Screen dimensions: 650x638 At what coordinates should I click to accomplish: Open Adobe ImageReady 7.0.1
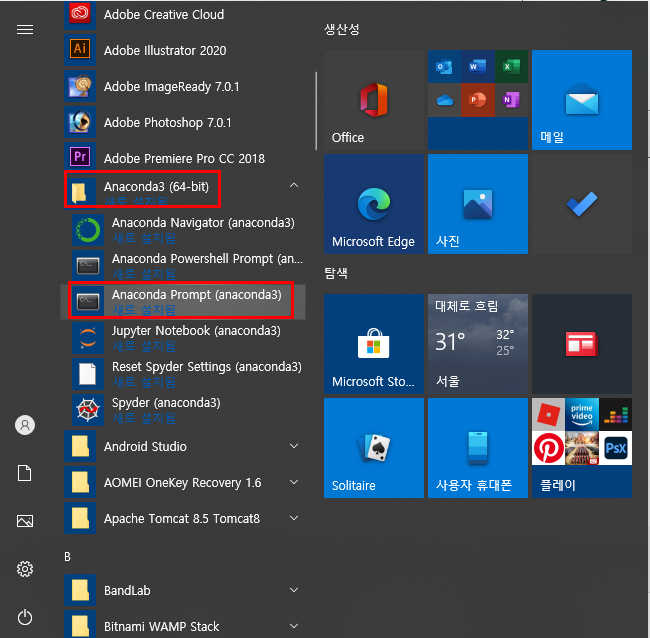click(185, 86)
